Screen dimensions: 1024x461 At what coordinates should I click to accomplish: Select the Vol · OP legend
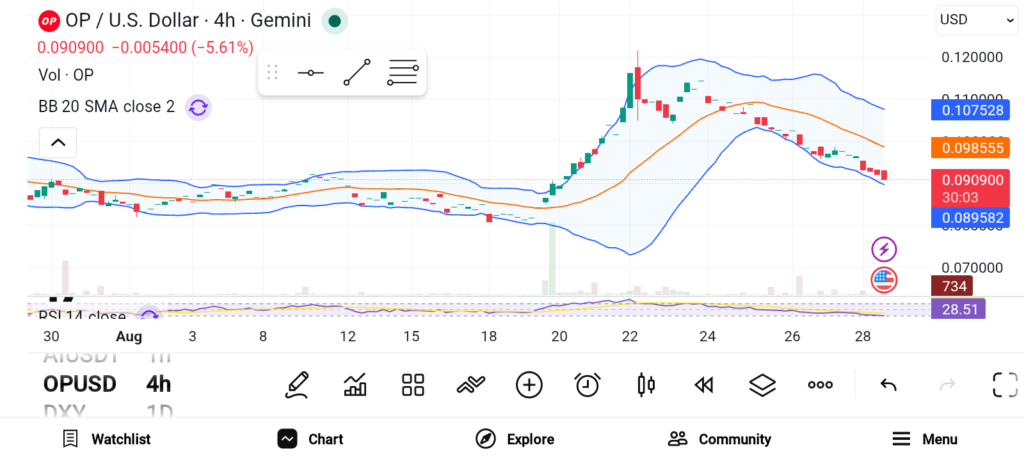click(66, 75)
